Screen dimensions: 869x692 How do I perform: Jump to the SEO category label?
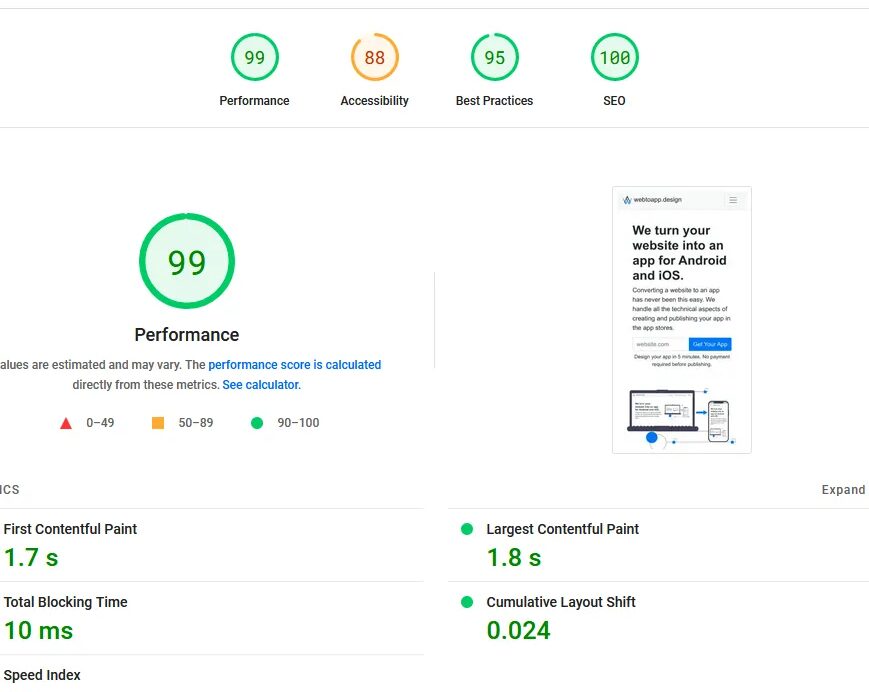tap(614, 101)
